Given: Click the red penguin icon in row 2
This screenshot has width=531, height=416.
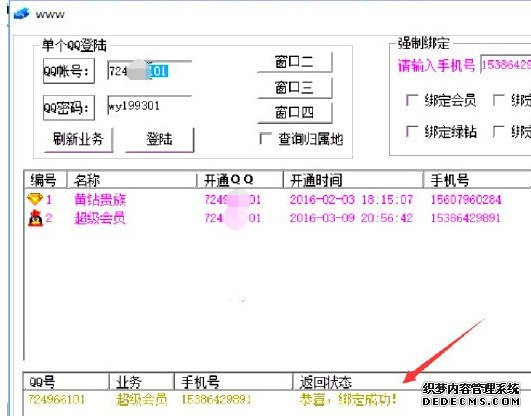Looking at the screenshot, I should click(35, 218).
